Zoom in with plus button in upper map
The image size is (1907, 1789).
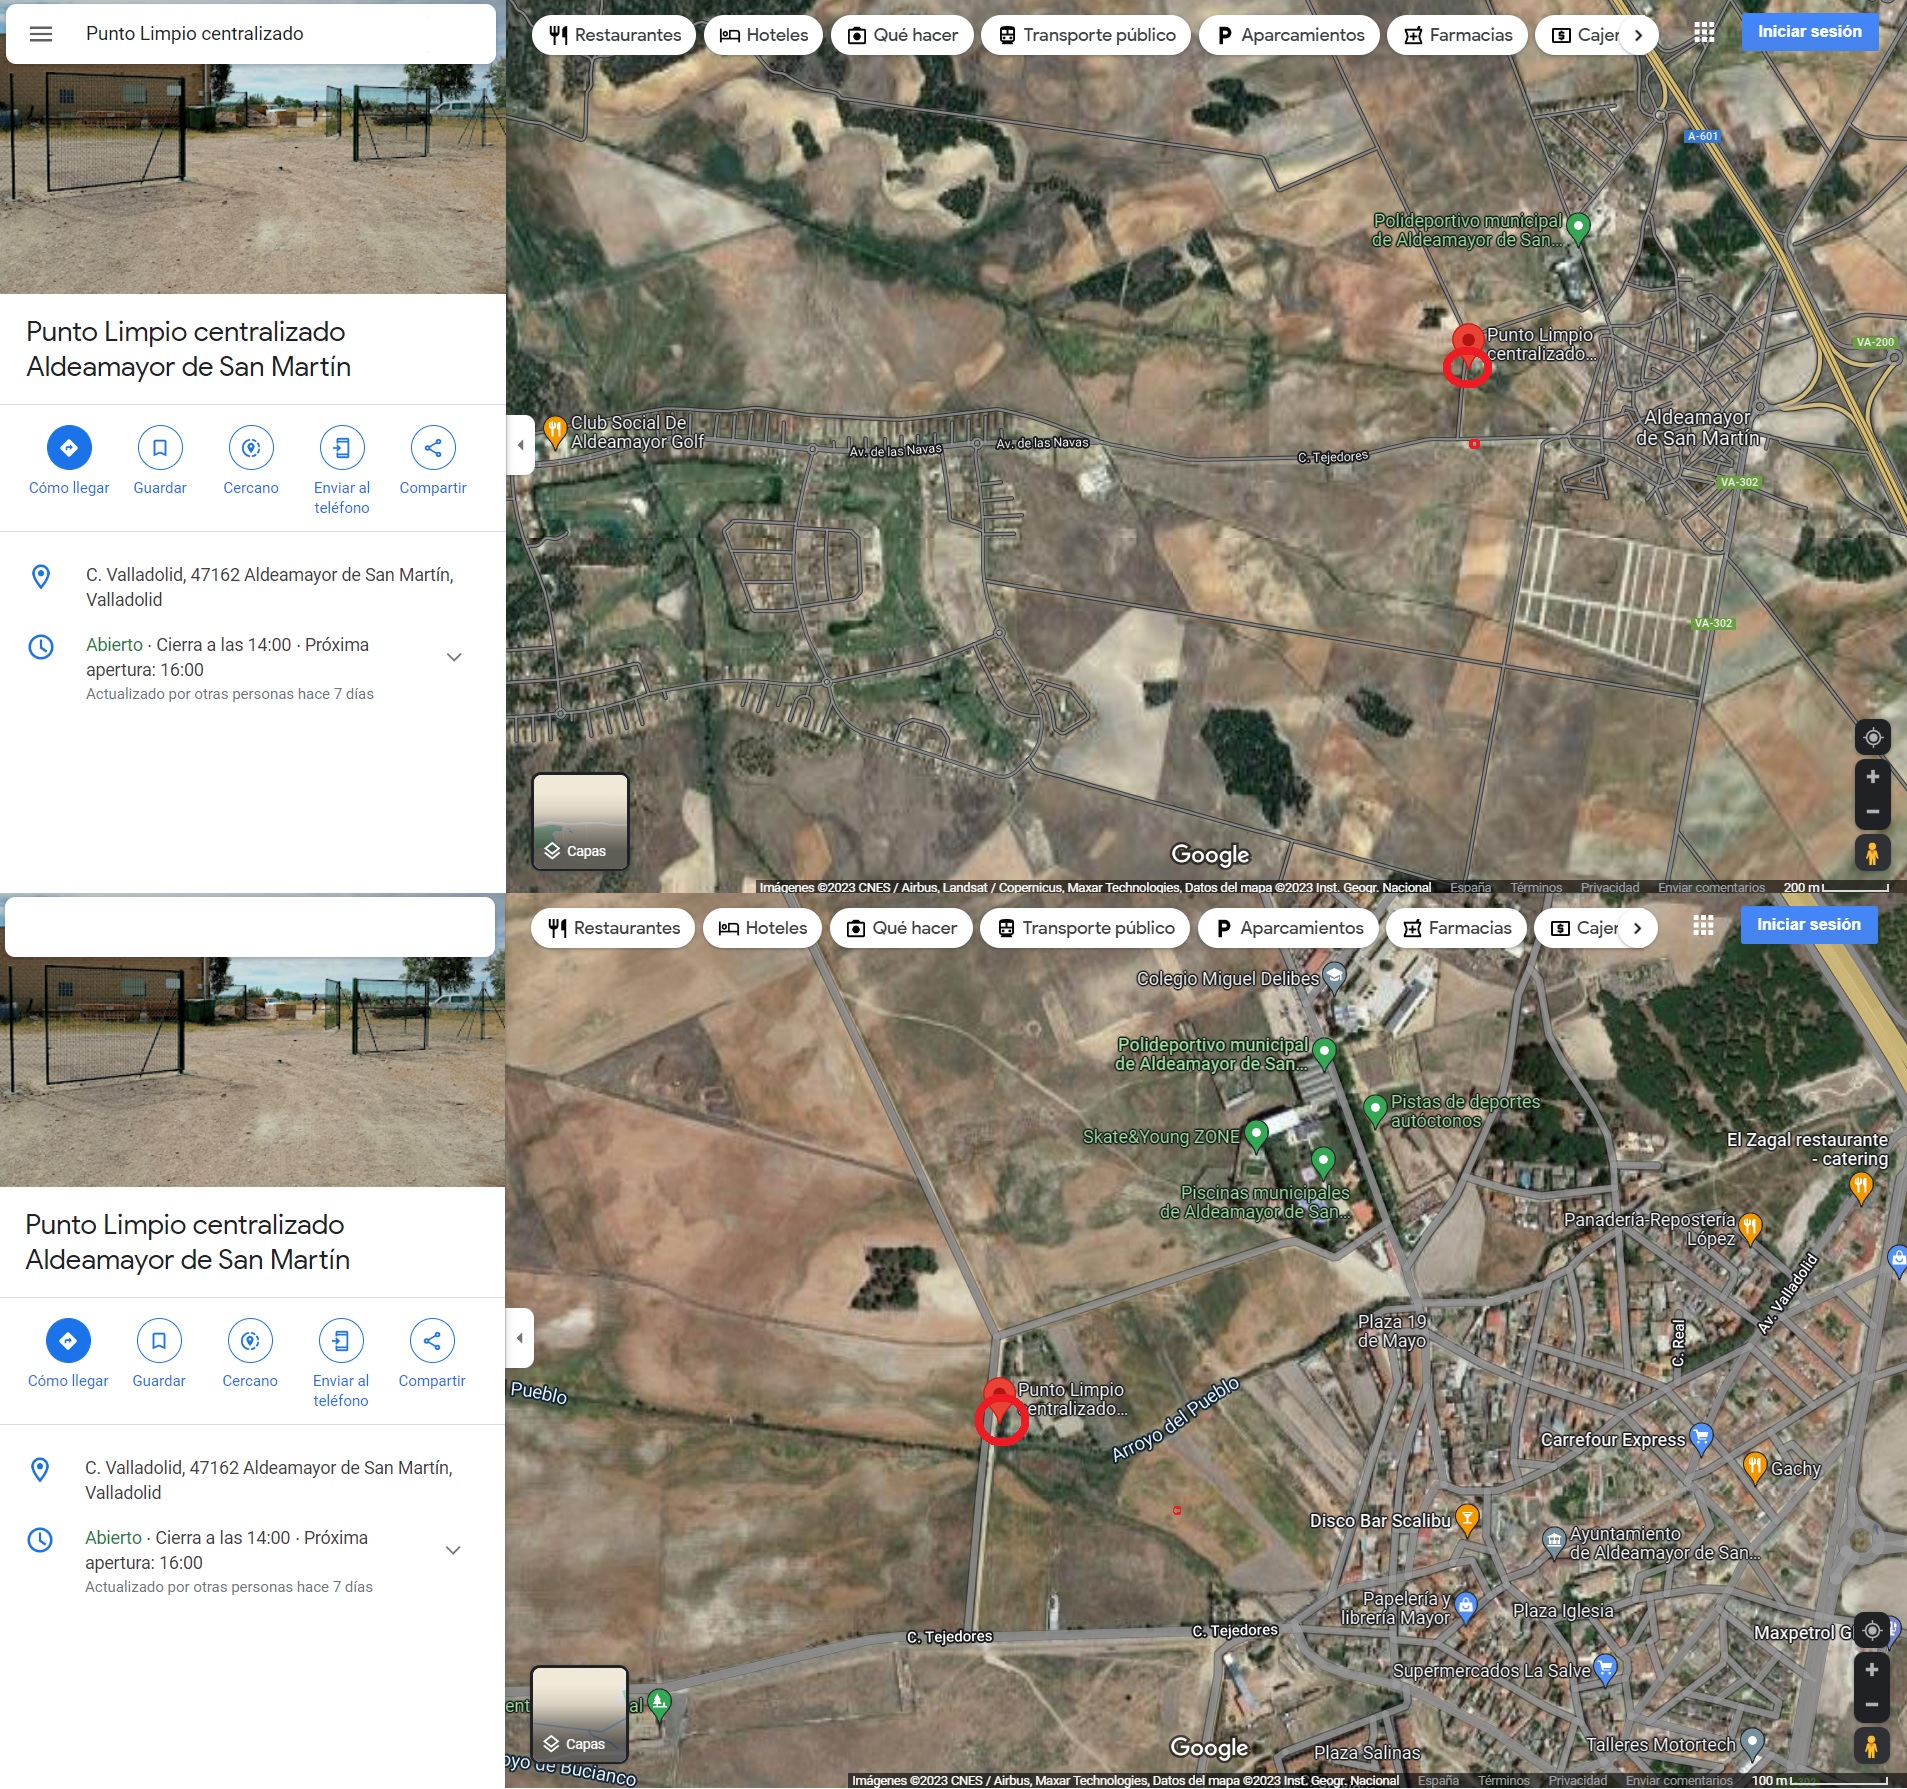pyautogui.click(x=1873, y=777)
